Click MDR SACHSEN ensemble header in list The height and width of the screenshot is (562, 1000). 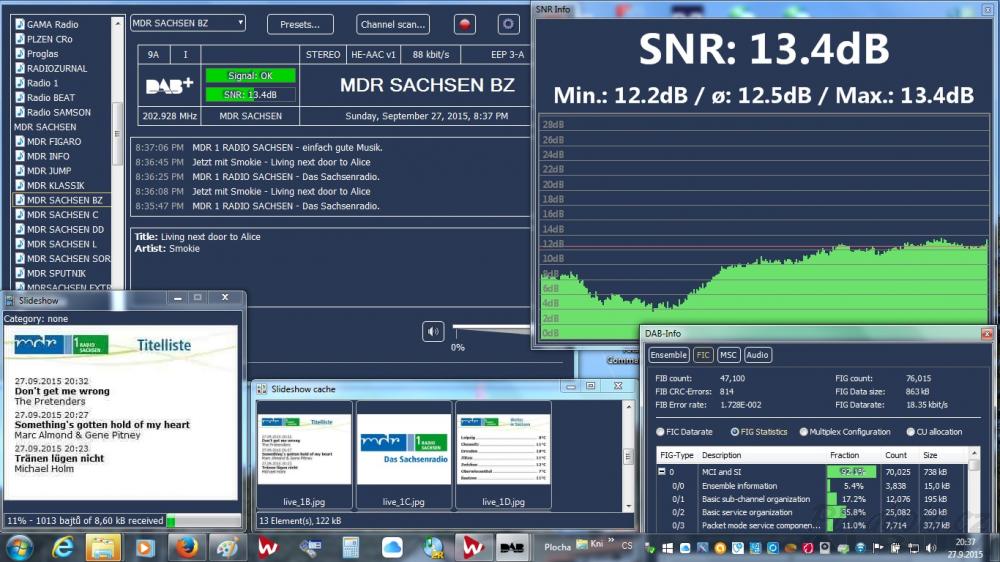[45, 127]
